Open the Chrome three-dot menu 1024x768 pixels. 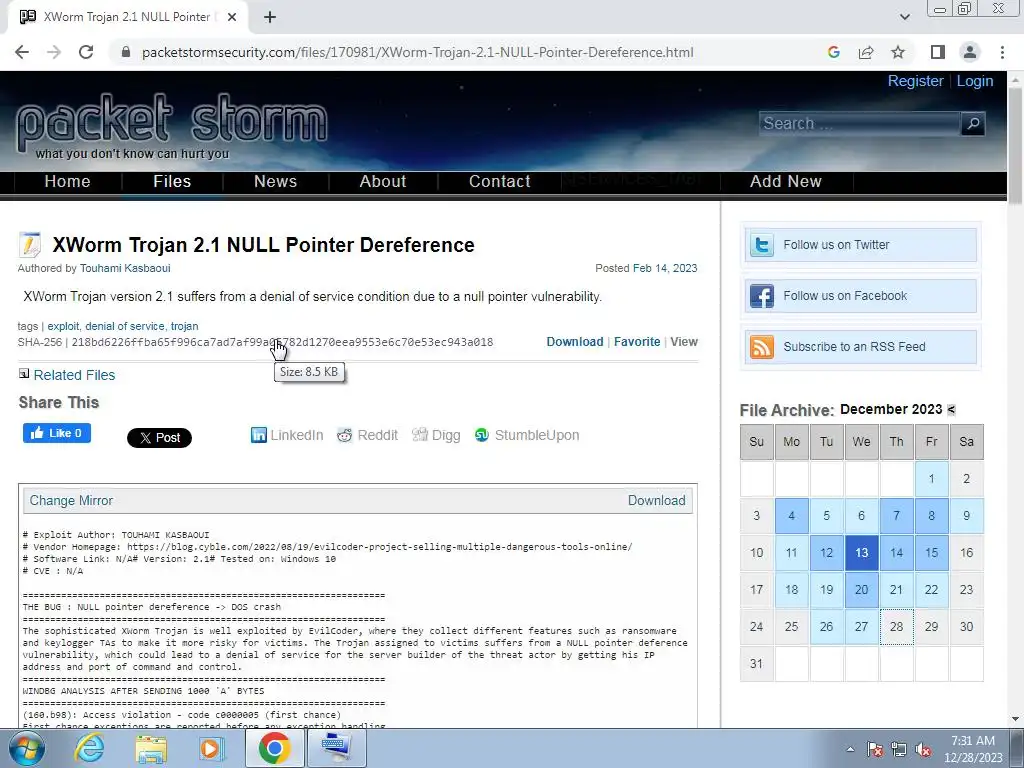tap(1002, 52)
